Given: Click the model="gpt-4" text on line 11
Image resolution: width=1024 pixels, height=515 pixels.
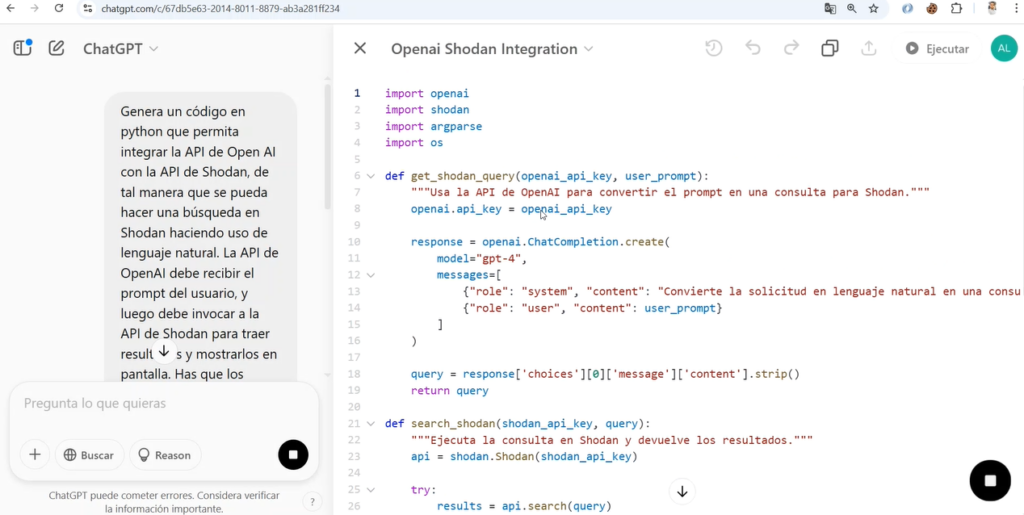Looking at the screenshot, I should point(481,258).
